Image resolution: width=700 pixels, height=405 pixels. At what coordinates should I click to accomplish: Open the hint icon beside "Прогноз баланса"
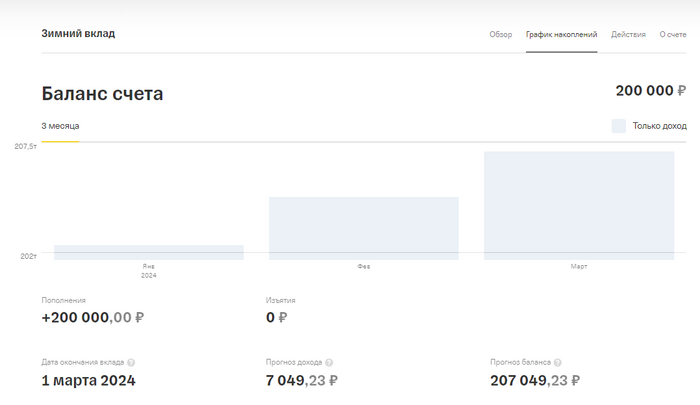[x=558, y=362]
